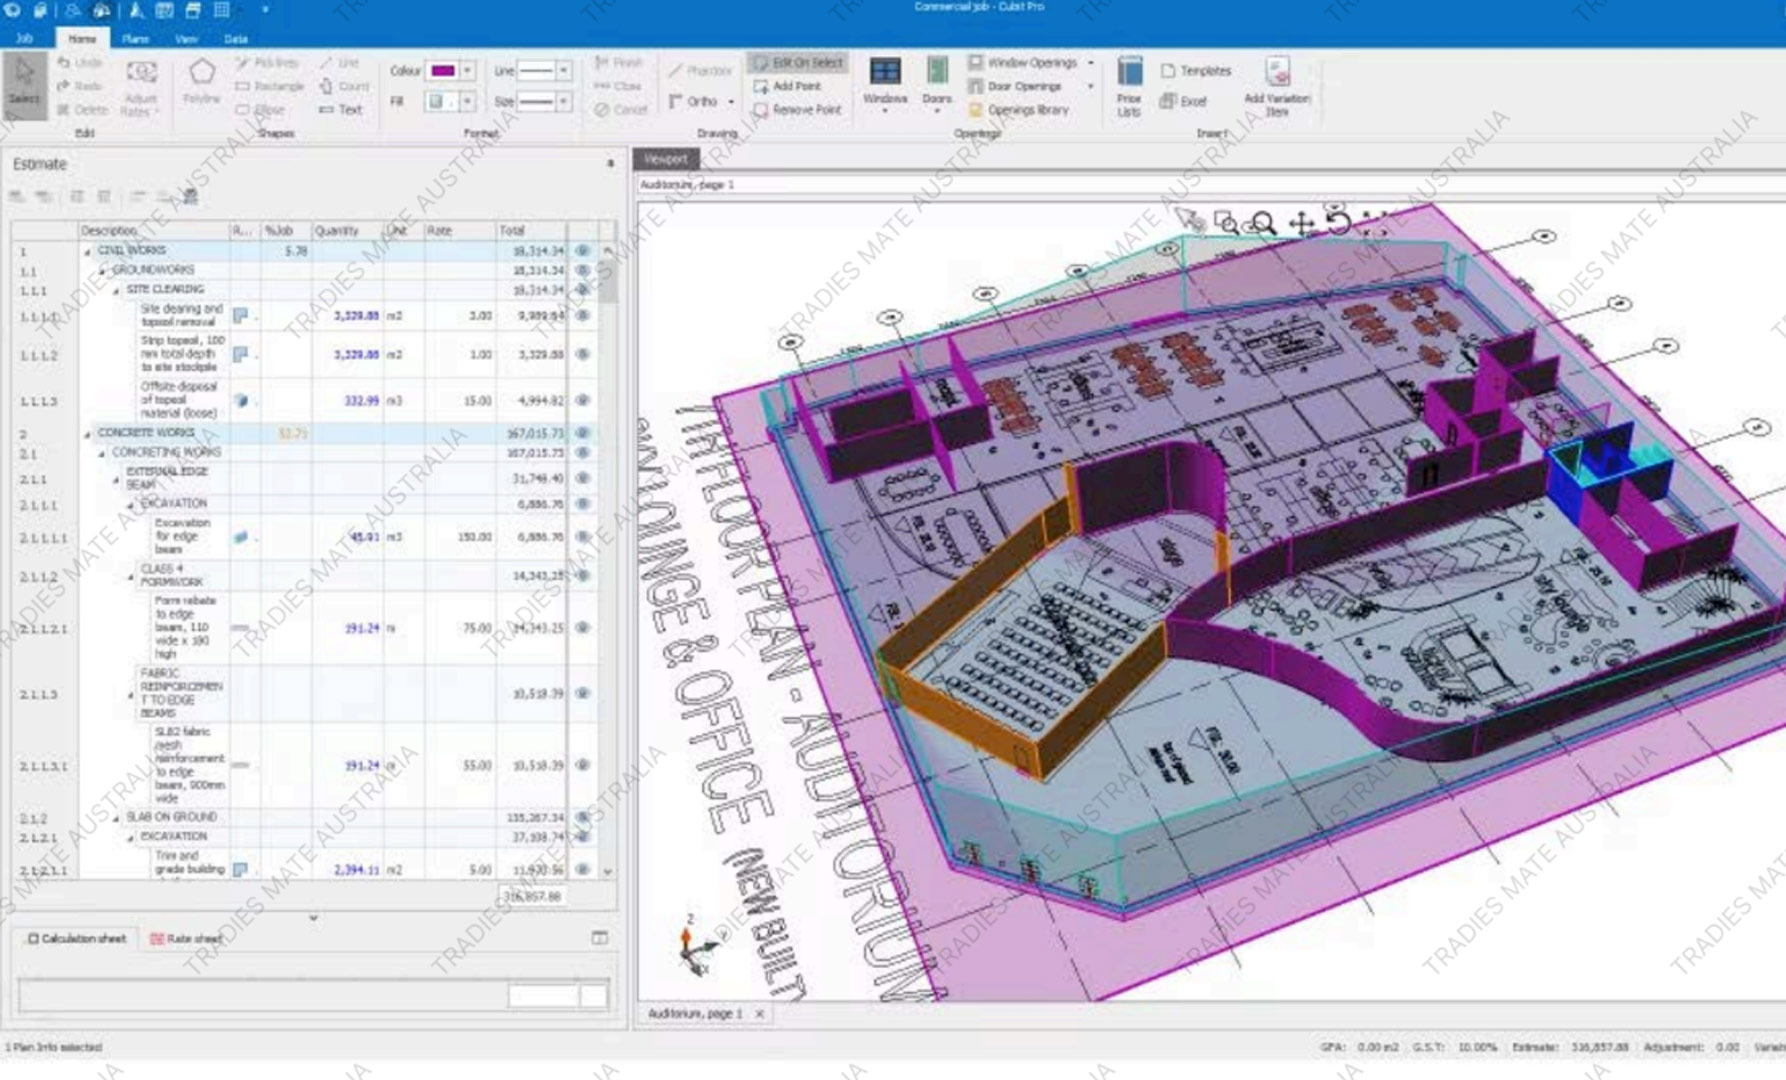Click the Templates button
Screen dimensions: 1786x1080
[1196, 71]
